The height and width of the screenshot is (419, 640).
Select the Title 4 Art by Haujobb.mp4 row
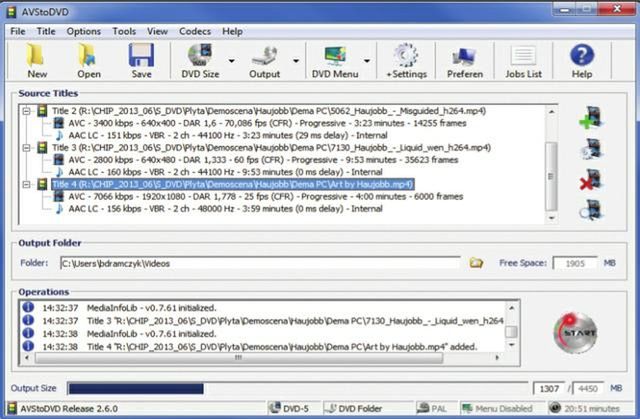point(233,184)
